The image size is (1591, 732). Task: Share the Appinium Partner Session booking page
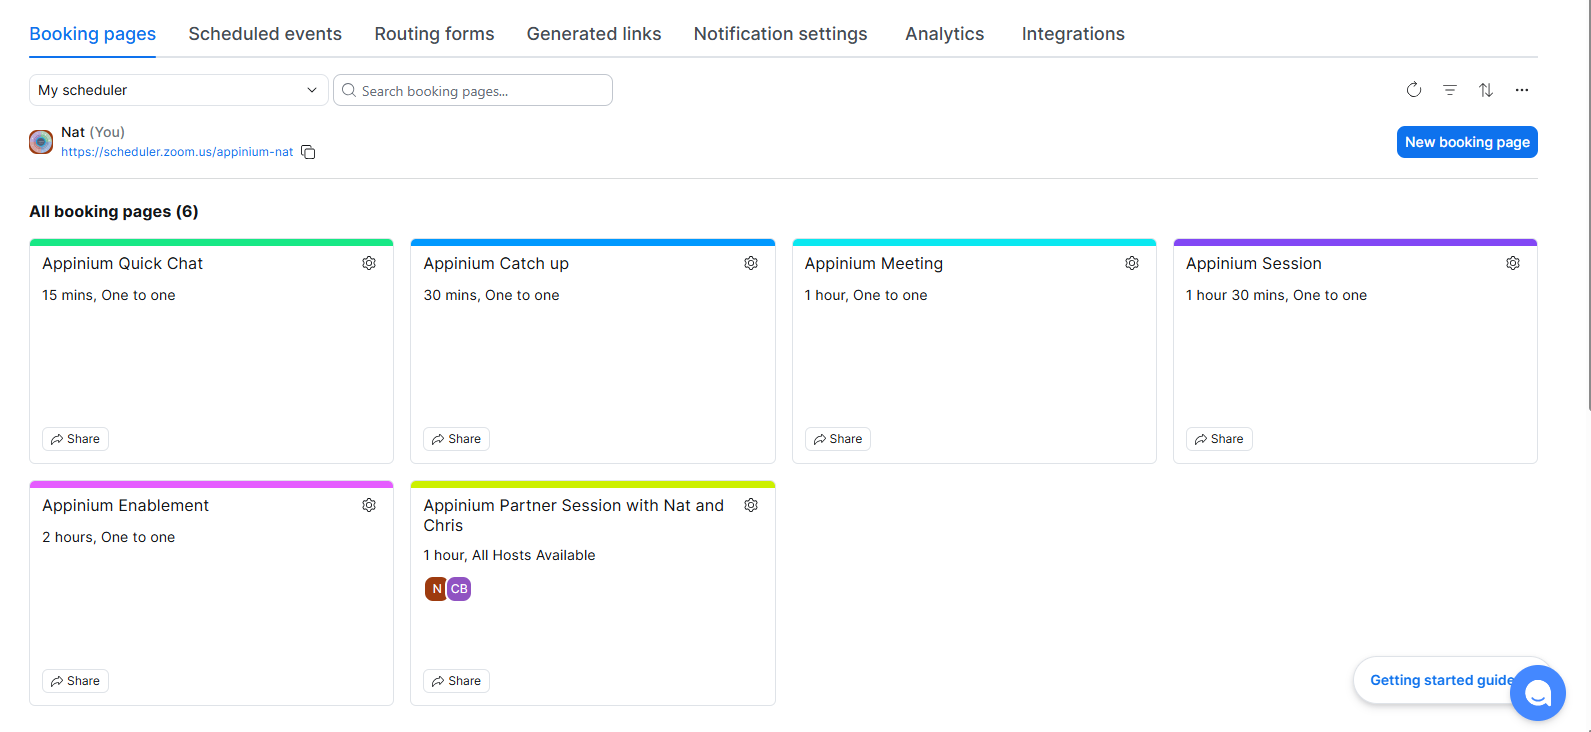coord(456,681)
